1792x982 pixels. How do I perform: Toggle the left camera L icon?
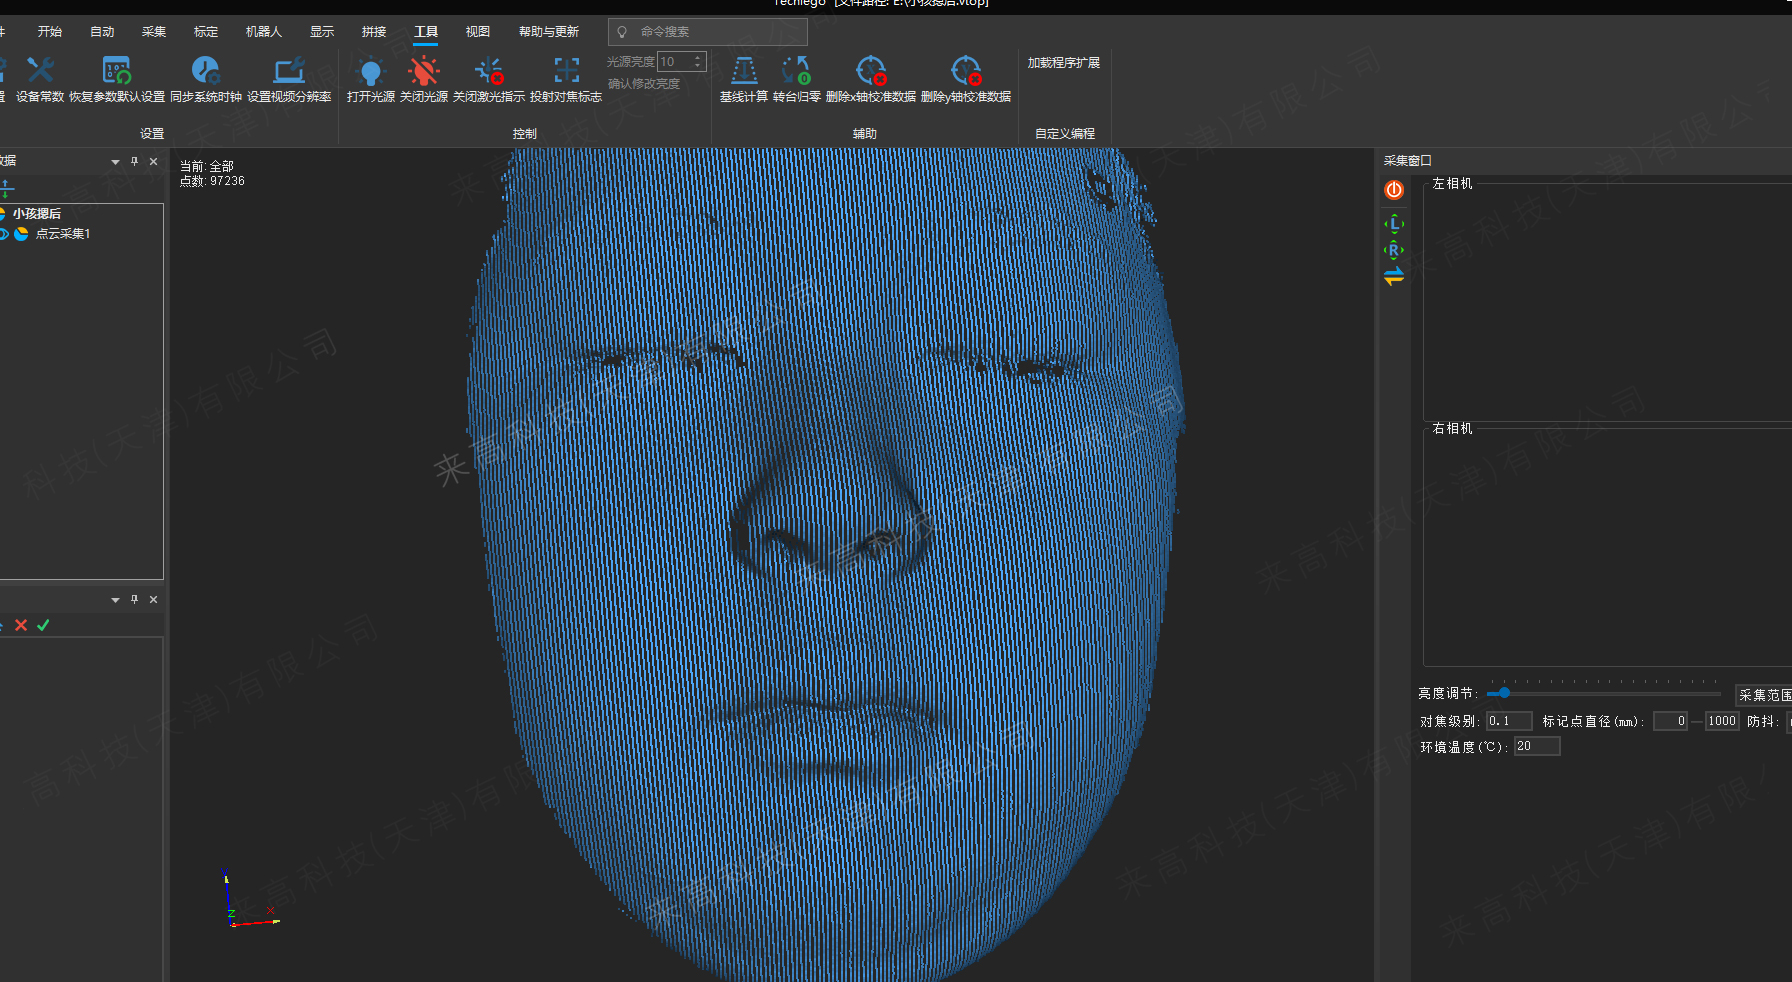click(1394, 224)
